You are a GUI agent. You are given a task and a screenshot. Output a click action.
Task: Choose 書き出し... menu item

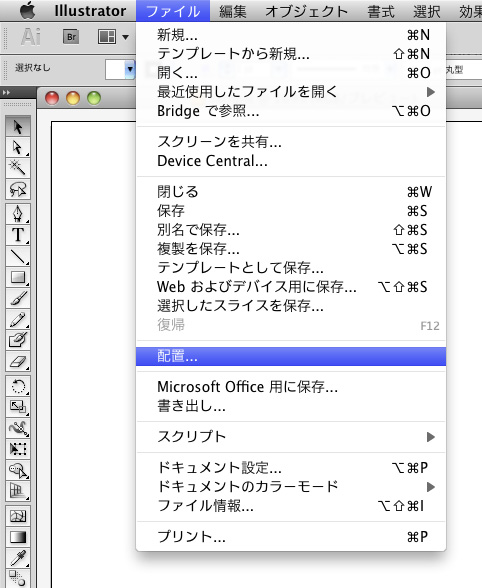click(291, 406)
